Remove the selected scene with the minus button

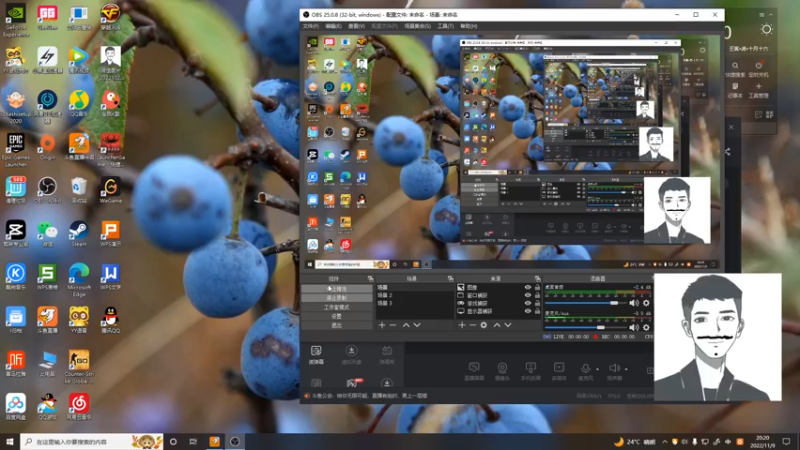click(393, 325)
